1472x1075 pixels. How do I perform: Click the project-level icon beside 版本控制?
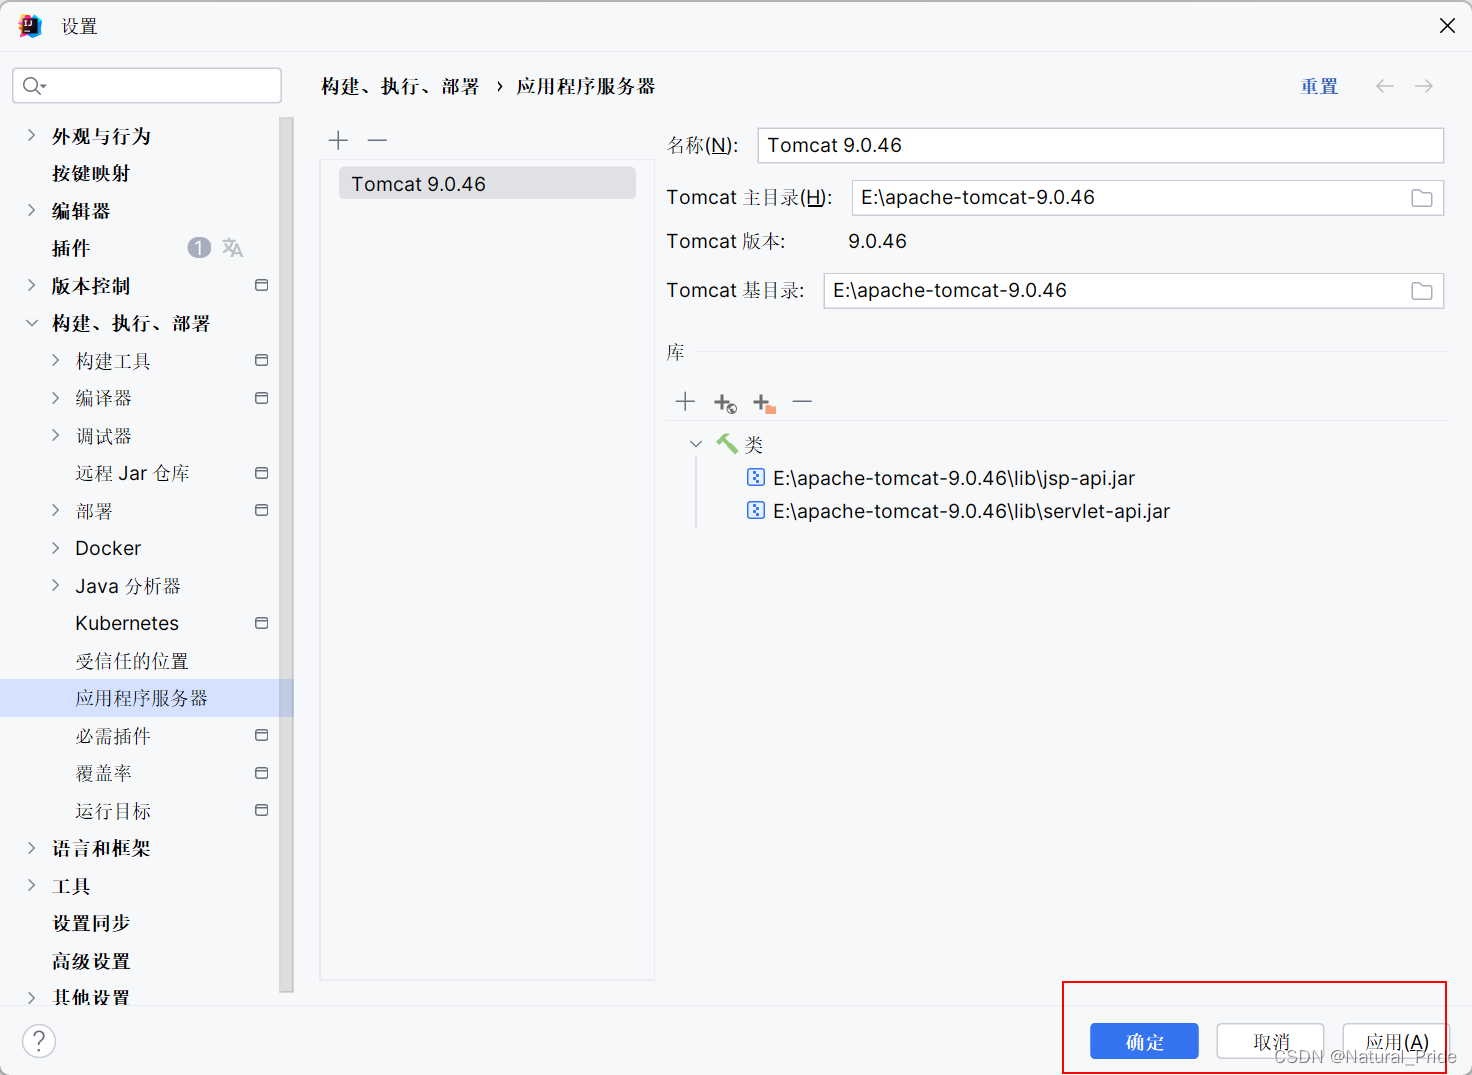[x=262, y=285]
